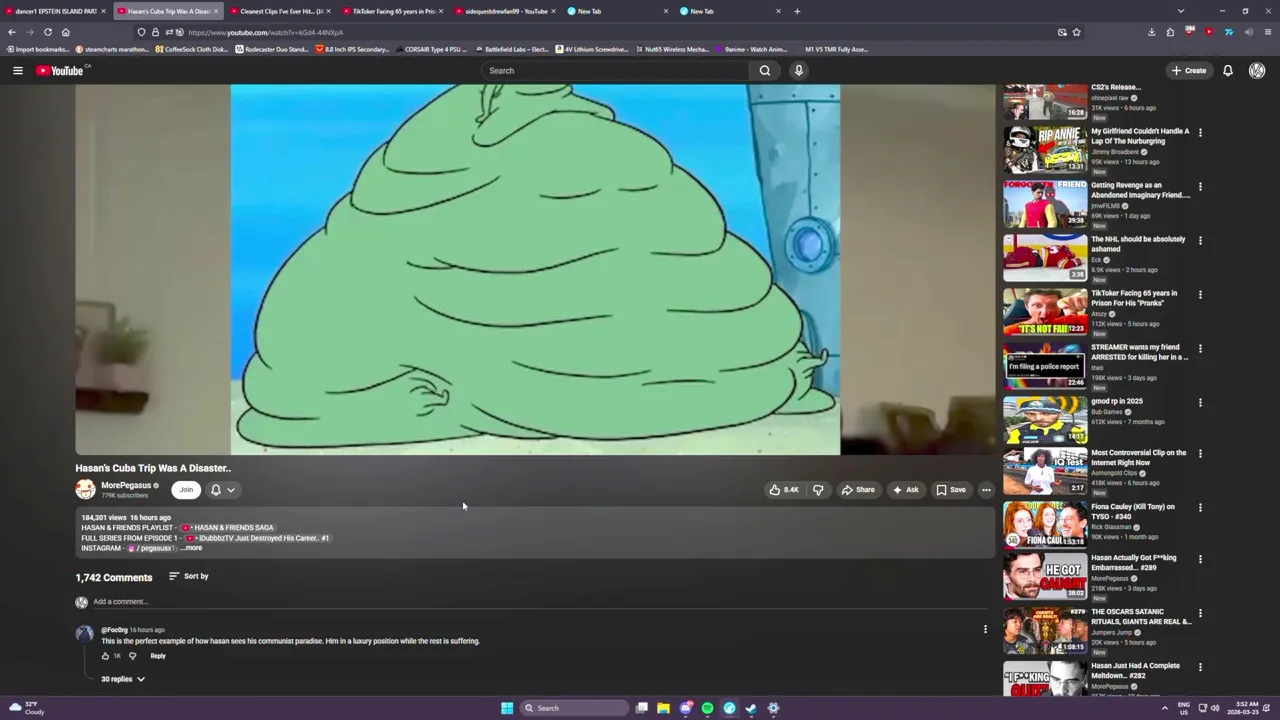
Task: Show hidden system tray icons
Action: click(x=1164, y=708)
